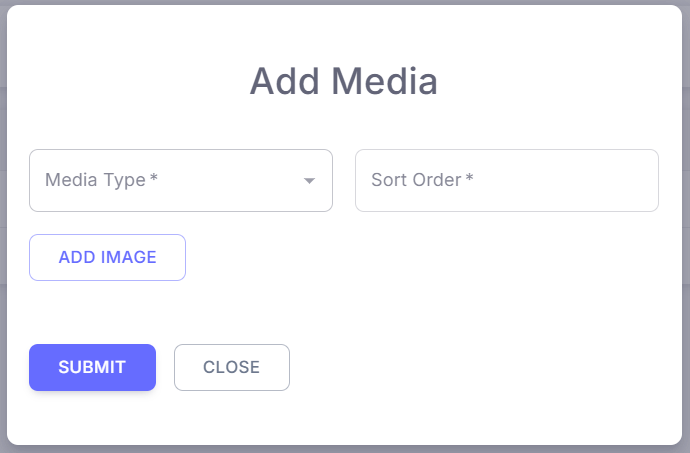Click the Media Type placeholder label
The width and height of the screenshot is (690, 453).
click(96, 181)
